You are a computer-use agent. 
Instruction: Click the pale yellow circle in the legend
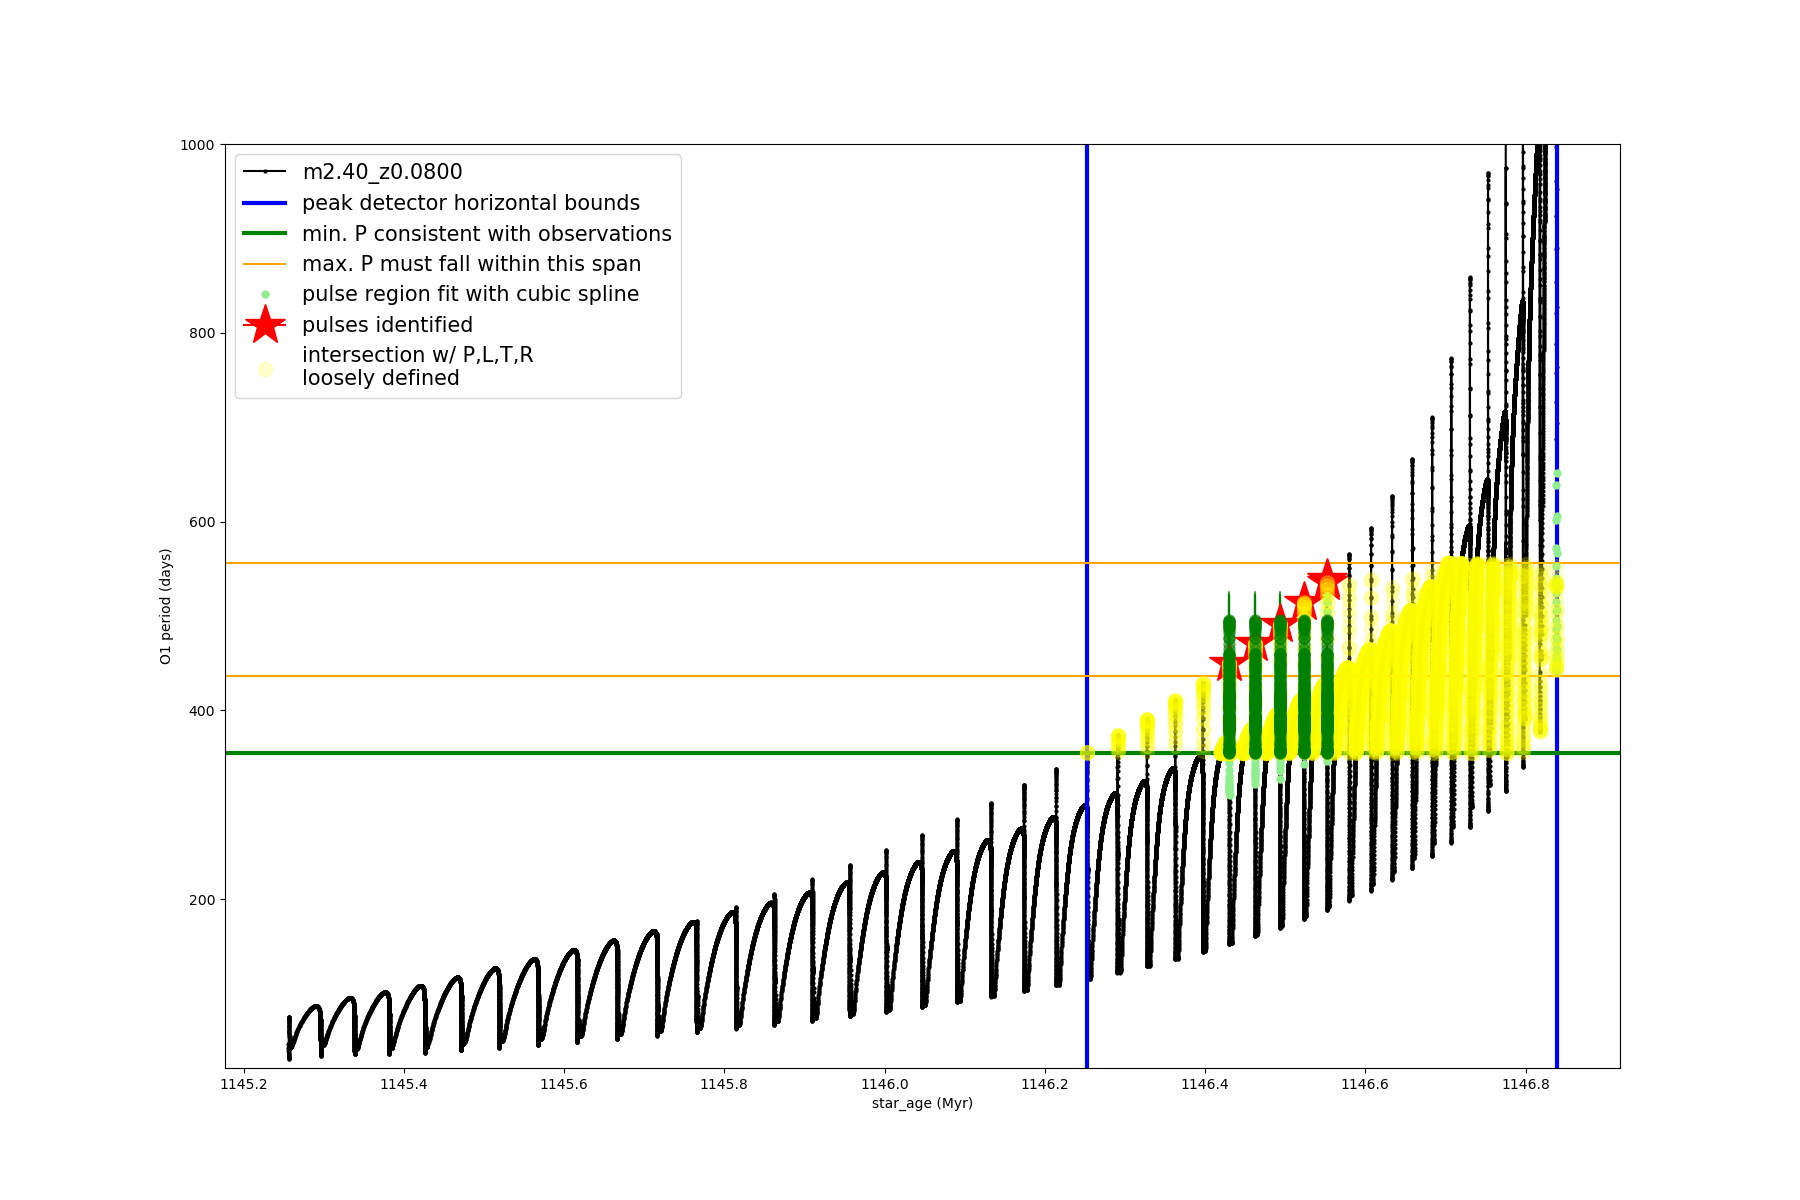click(x=265, y=369)
